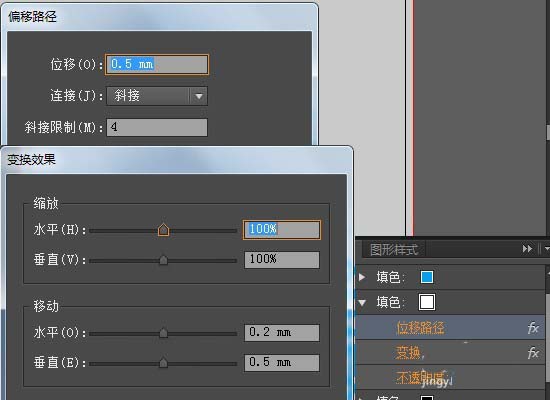Open the 变换 effect entry

409,353
